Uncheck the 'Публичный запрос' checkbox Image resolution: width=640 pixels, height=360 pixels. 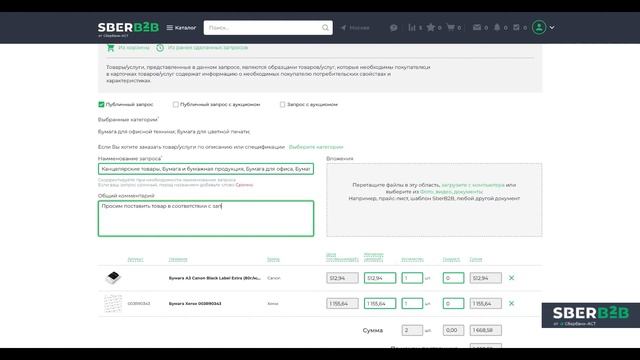click(x=101, y=104)
